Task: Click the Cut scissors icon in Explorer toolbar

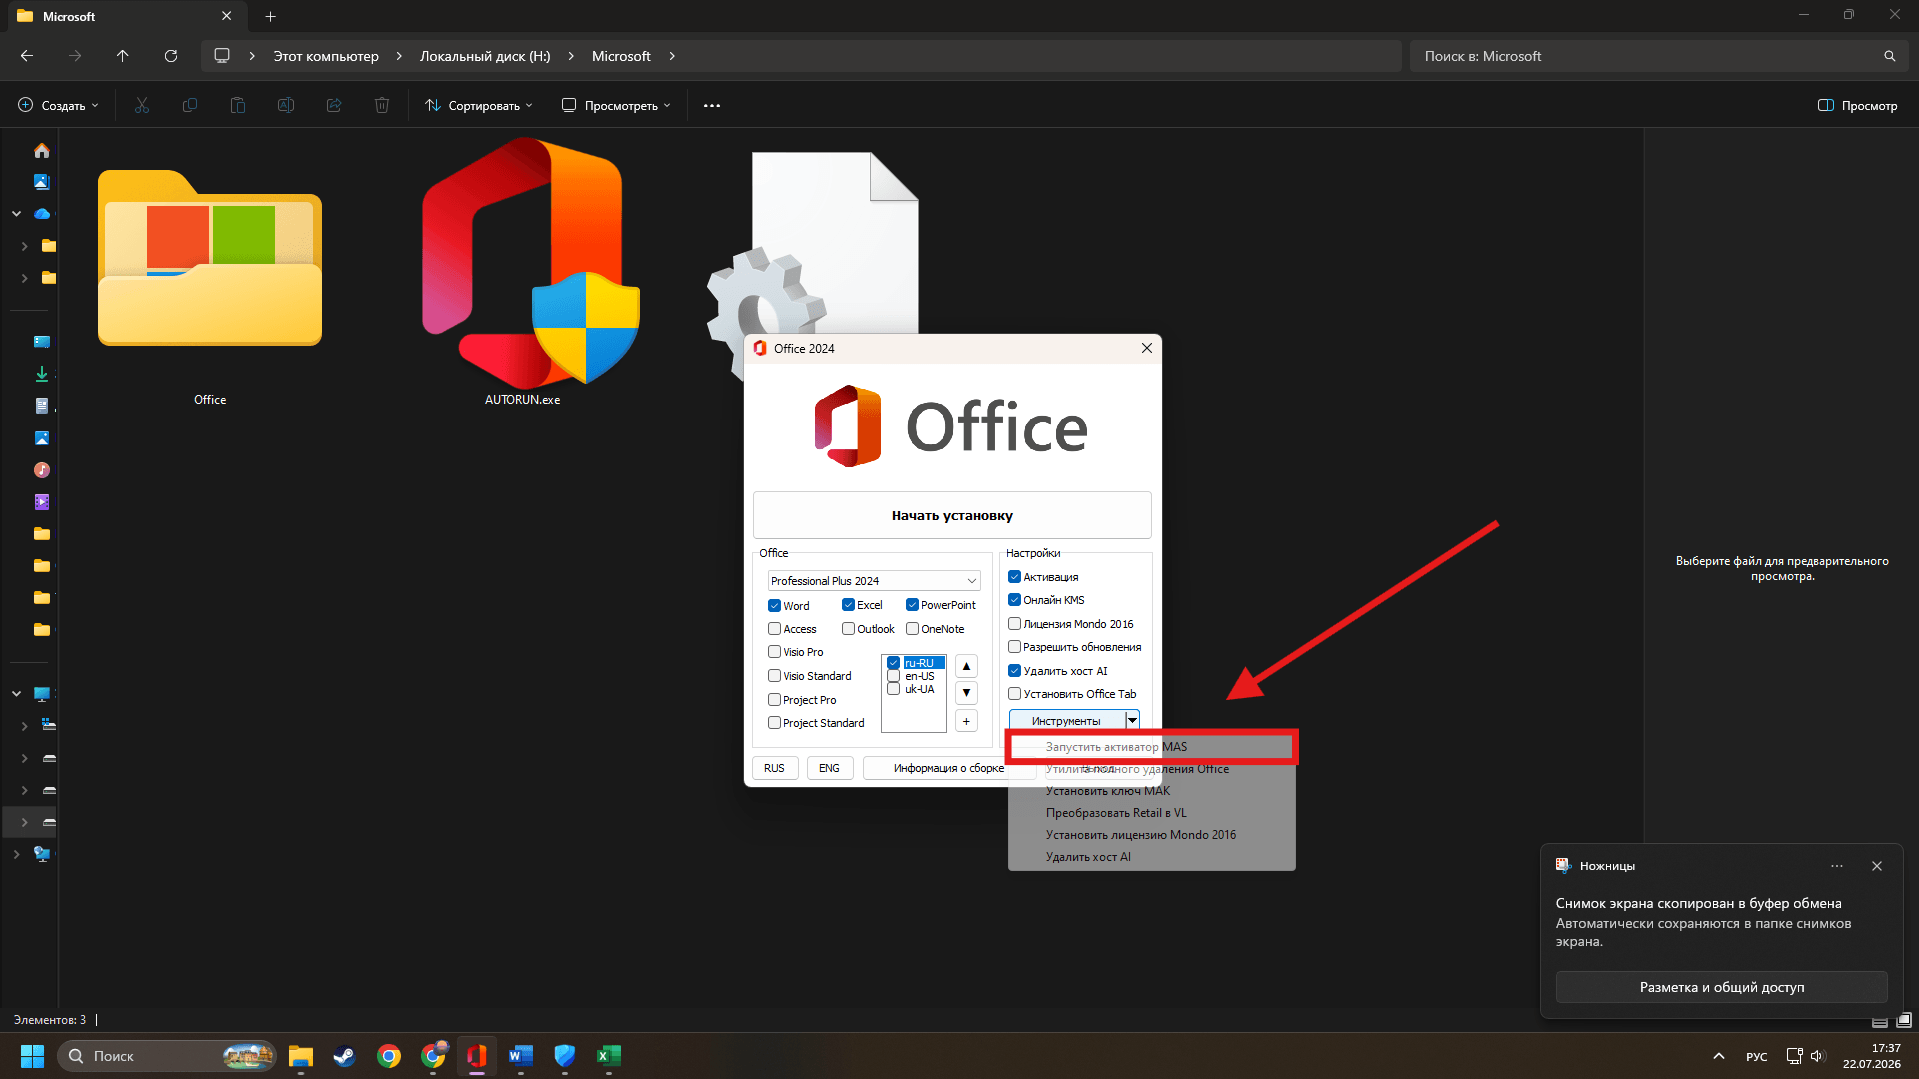Action: click(142, 105)
